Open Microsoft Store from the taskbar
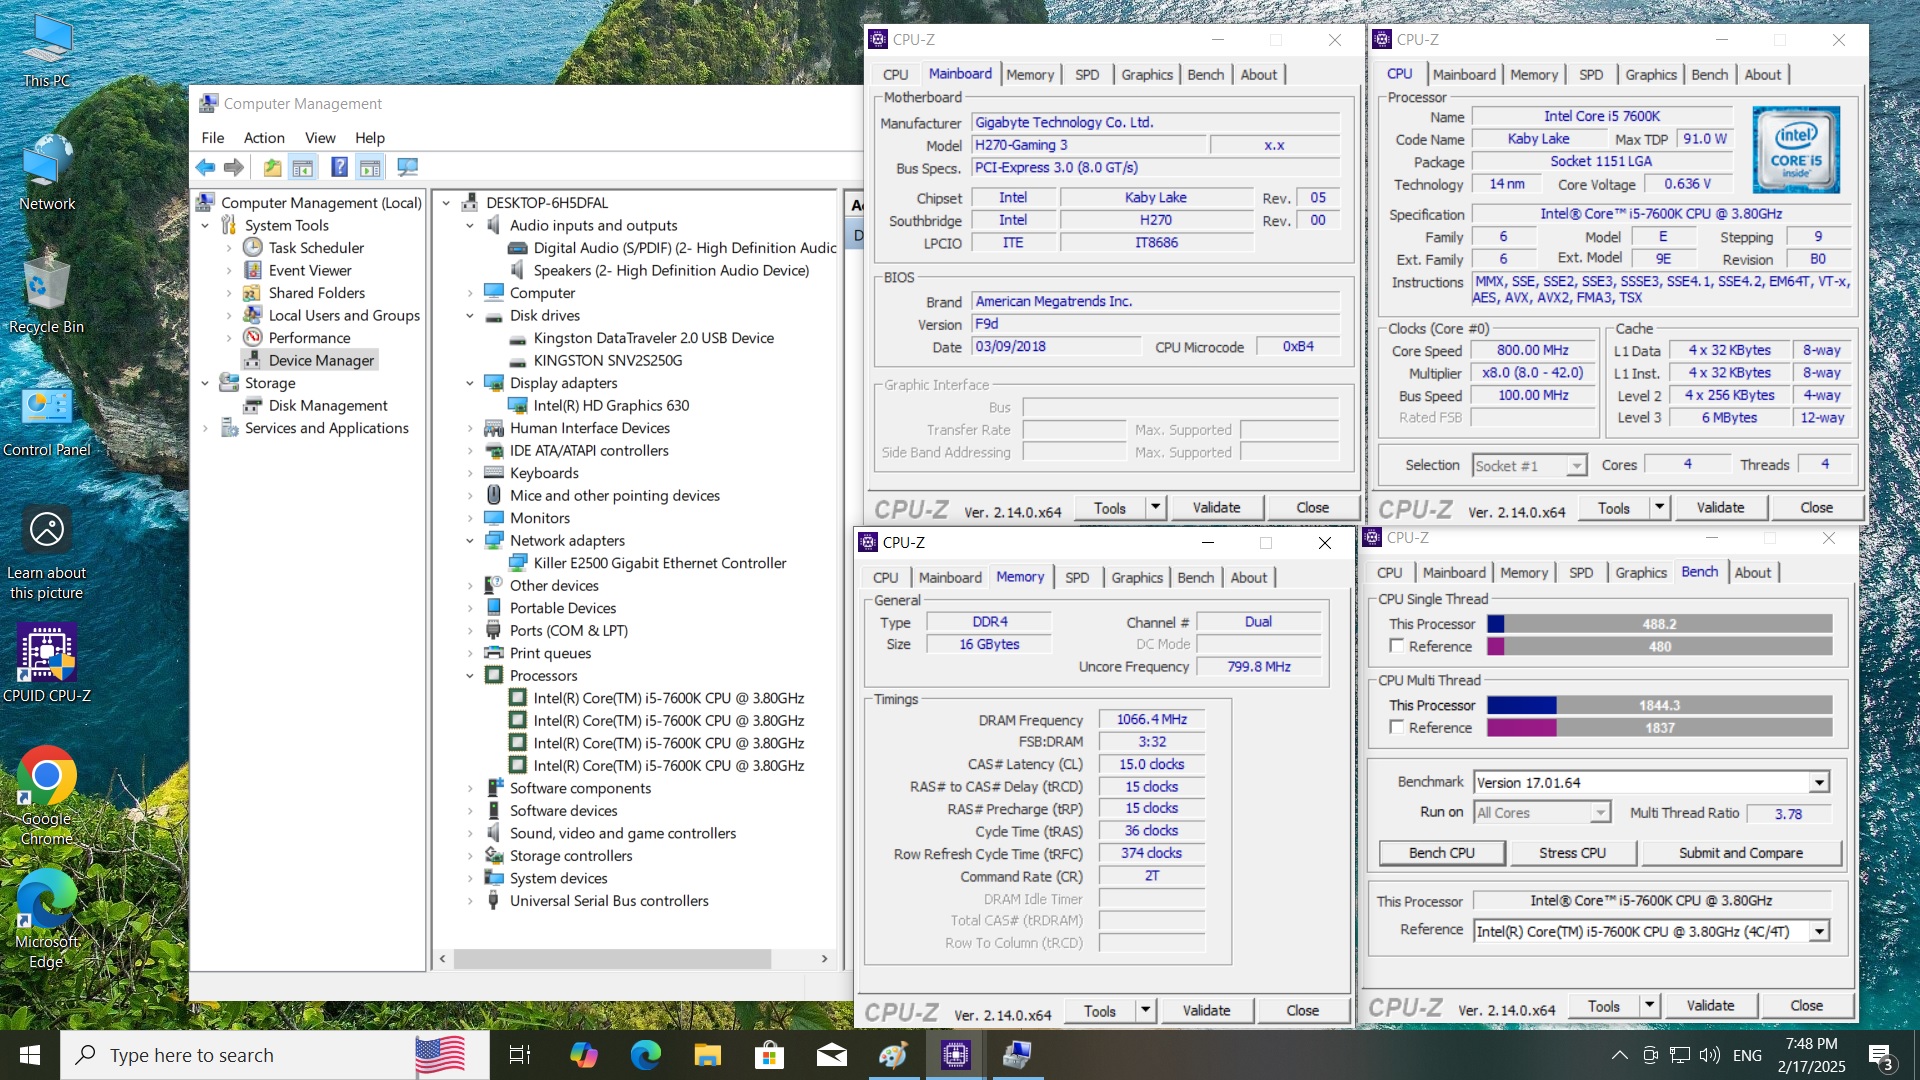This screenshot has height=1080, width=1920. [x=770, y=1055]
